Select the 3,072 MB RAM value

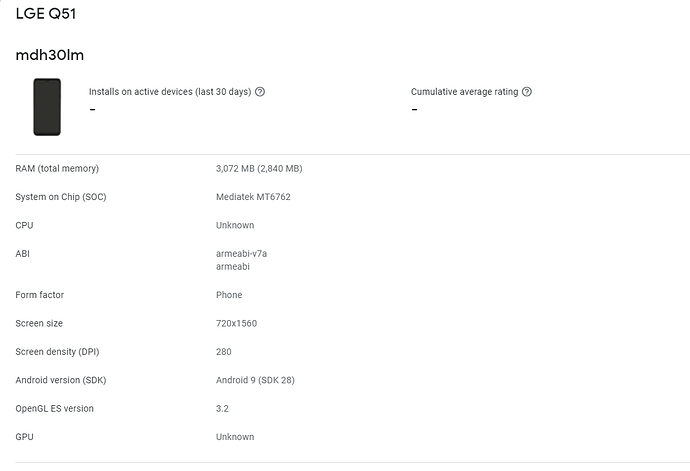pyautogui.click(x=259, y=169)
